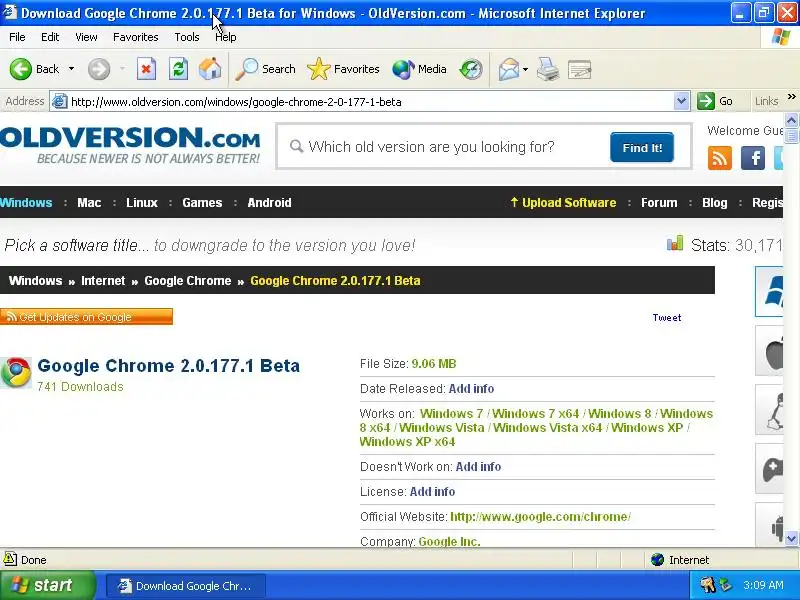Click Add info beside Date Released

[x=471, y=389]
